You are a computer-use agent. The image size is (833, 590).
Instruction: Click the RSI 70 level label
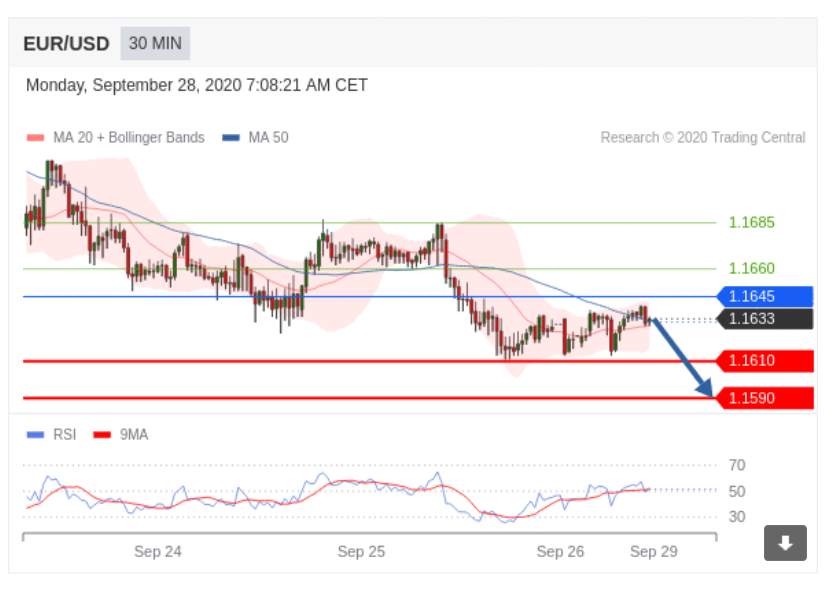737,466
